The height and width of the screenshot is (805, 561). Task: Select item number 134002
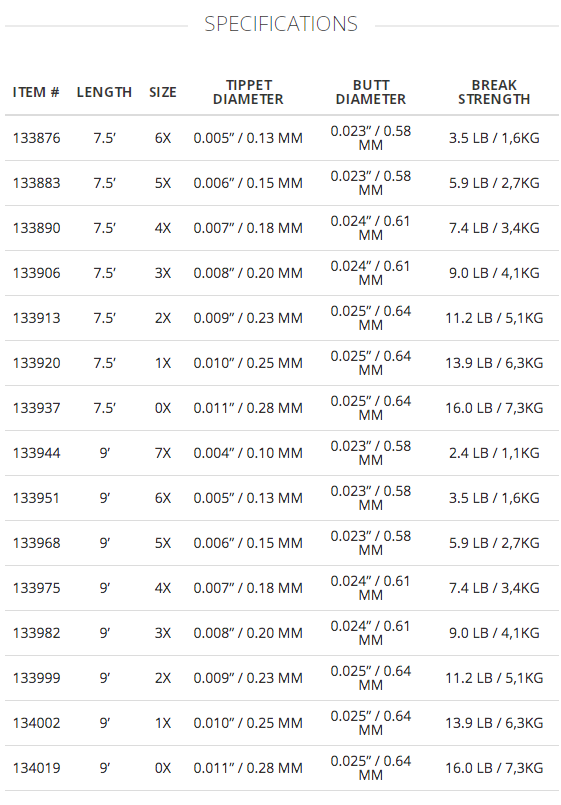[36, 723]
